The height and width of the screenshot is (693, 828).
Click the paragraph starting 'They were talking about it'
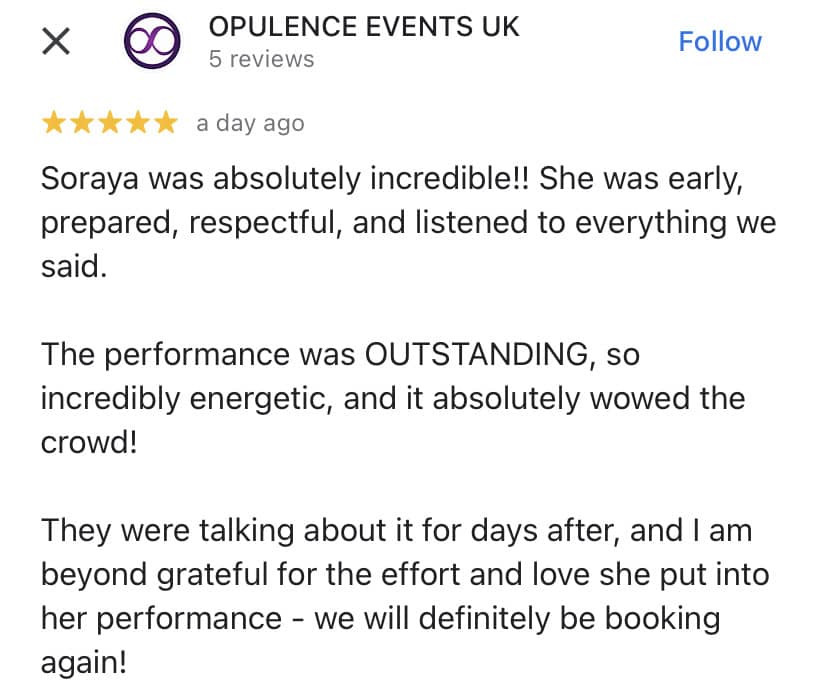pos(405,596)
